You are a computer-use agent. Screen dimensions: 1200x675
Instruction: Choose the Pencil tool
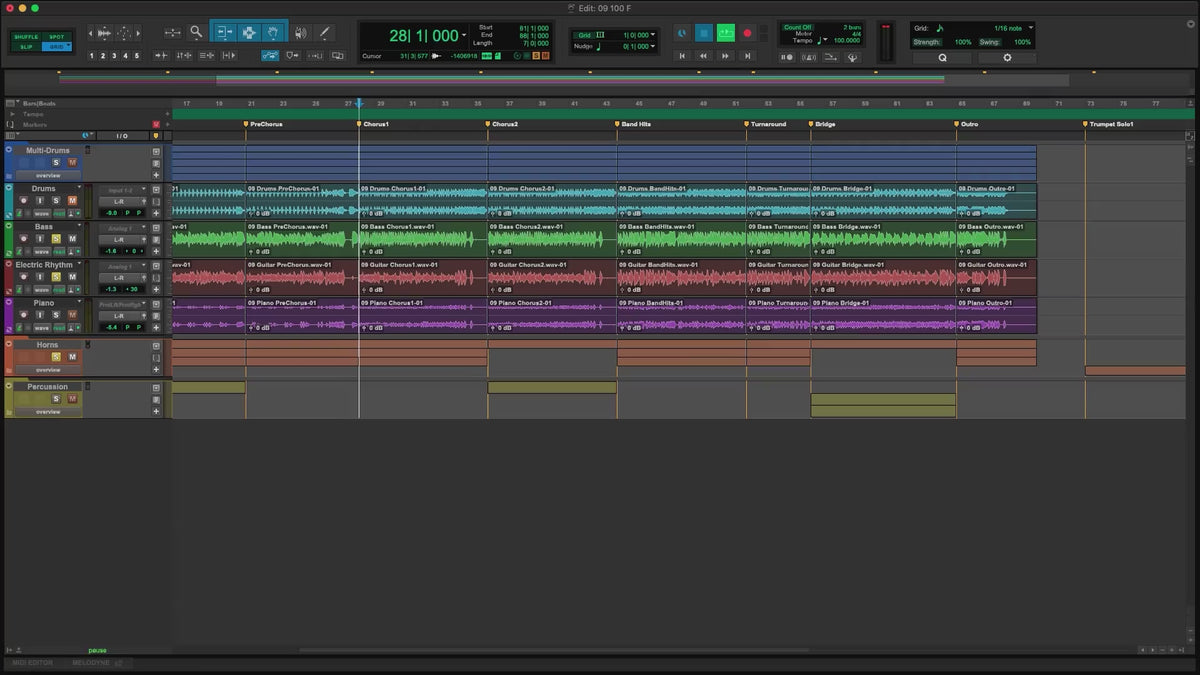coord(325,33)
